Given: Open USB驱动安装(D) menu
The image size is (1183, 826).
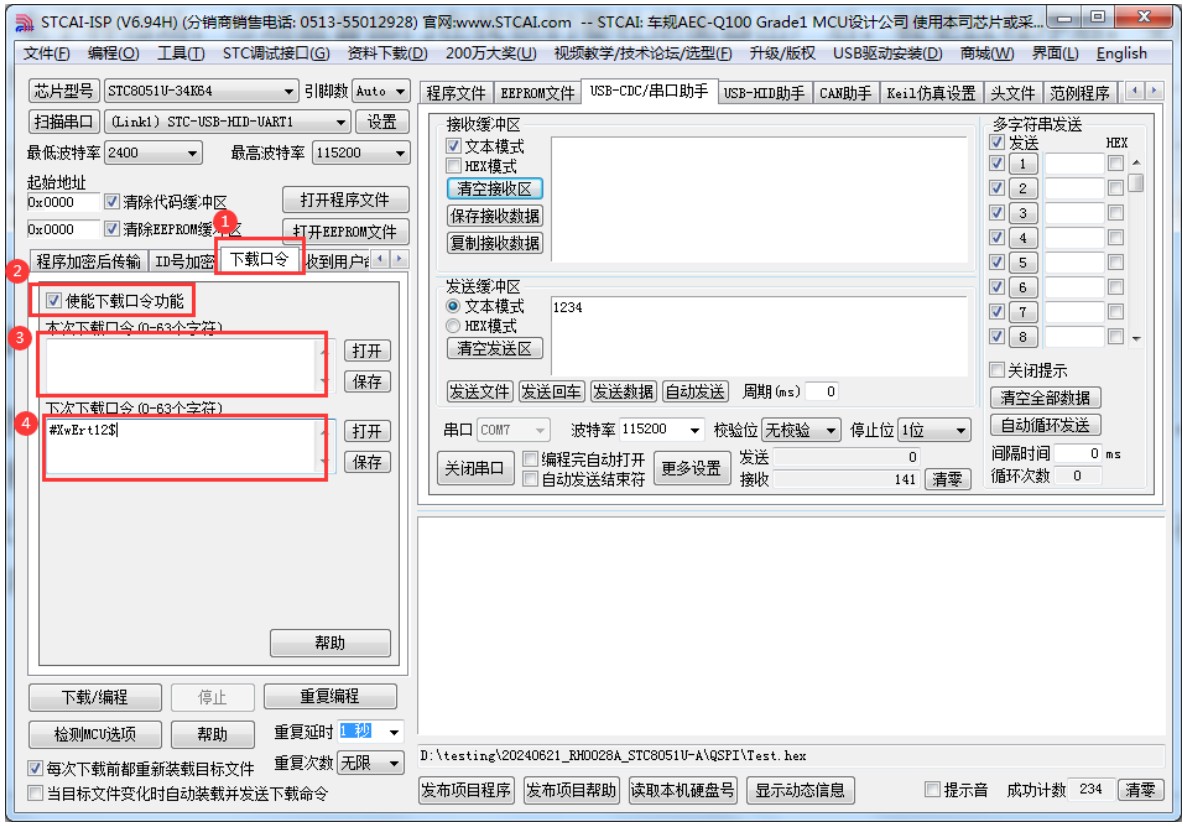Looking at the screenshot, I should coord(887,54).
